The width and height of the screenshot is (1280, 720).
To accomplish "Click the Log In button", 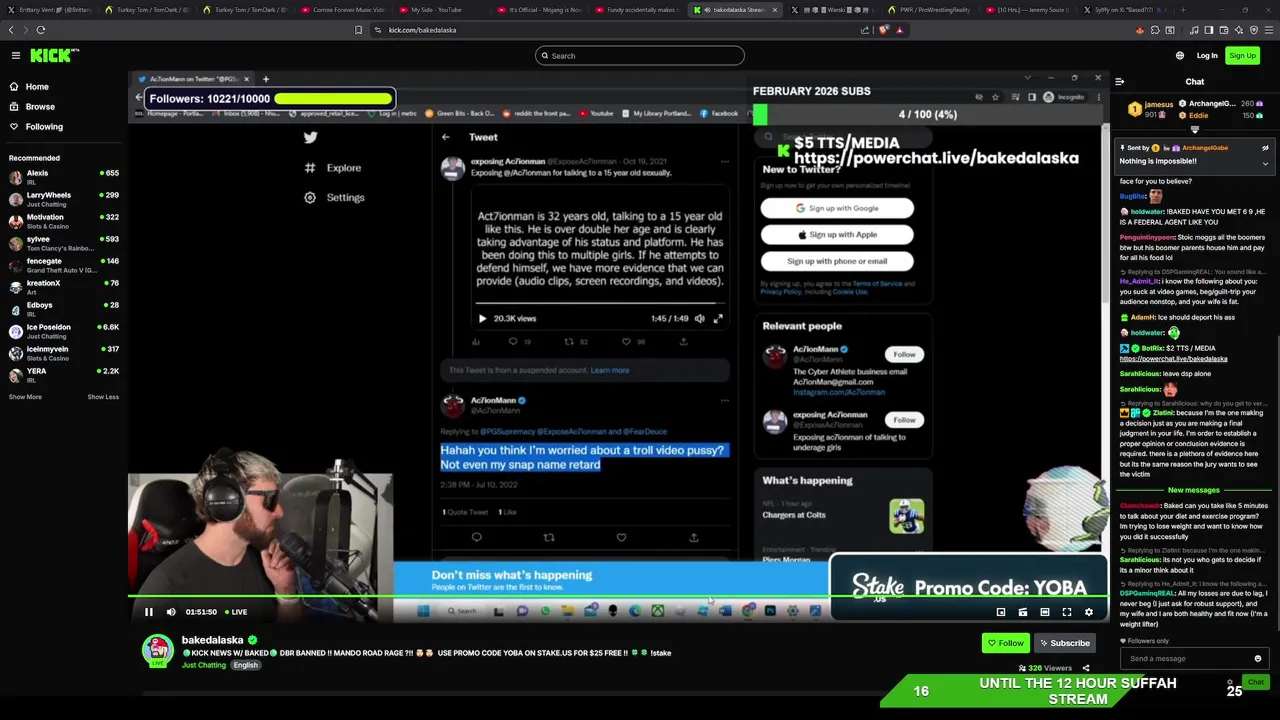I will (1207, 56).
